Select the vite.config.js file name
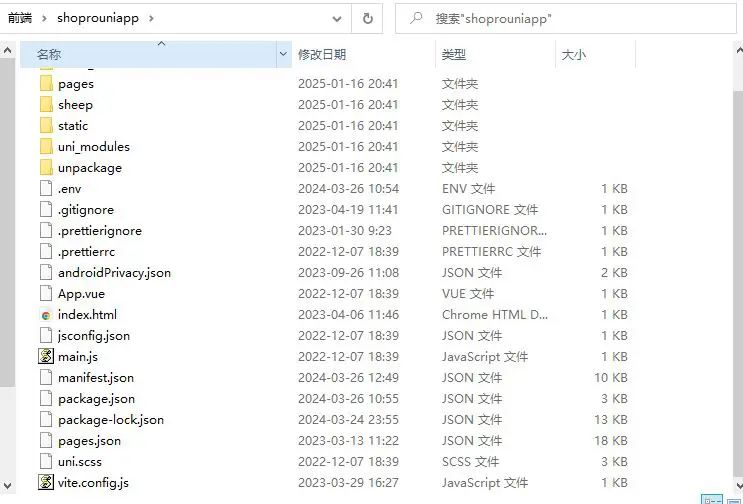Image resolution: width=743 pixels, height=504 pixels. tap(93, 482)
